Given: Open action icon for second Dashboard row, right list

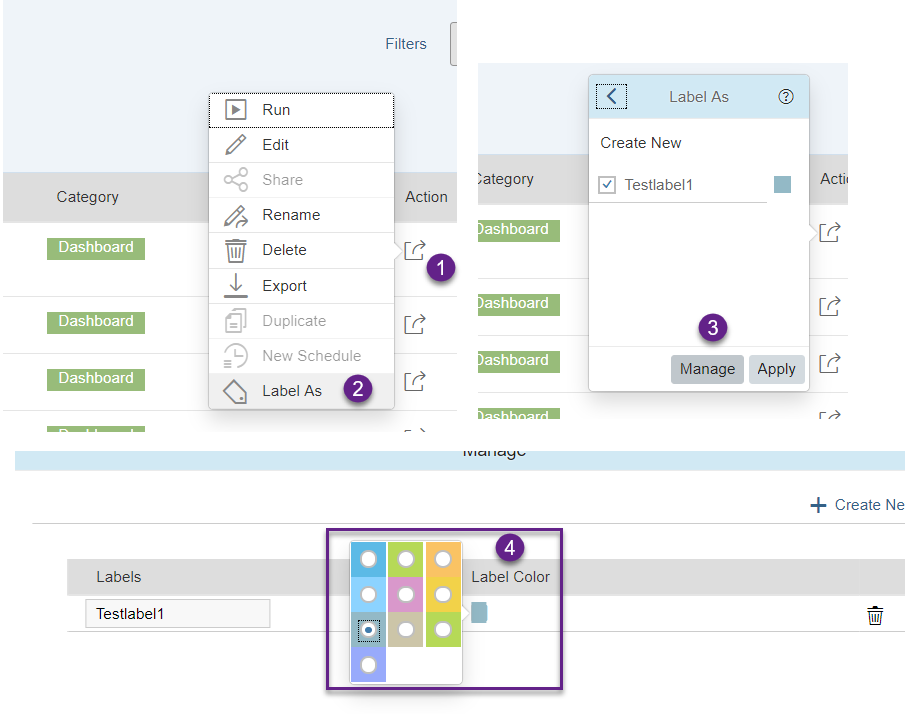Looking at the screenshot, I should click(829, 306).
